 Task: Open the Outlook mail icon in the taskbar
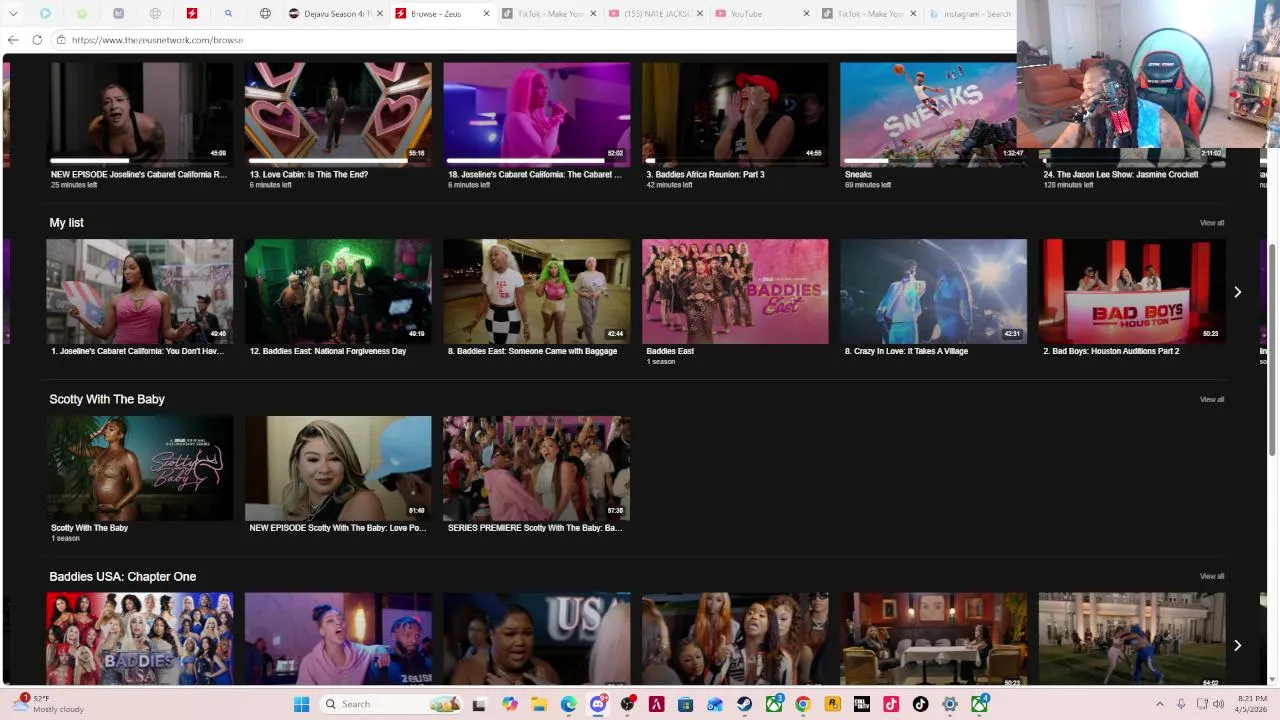[x=715, y=704]
